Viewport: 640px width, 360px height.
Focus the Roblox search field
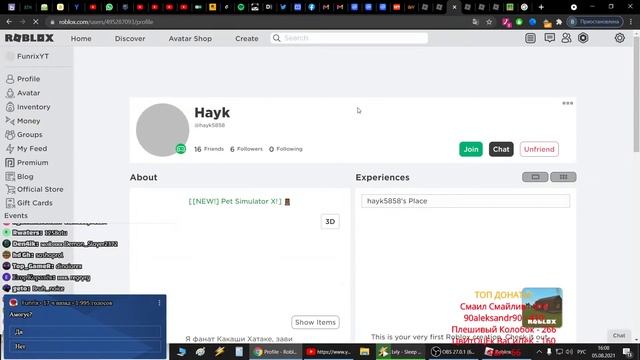point(349,38)
